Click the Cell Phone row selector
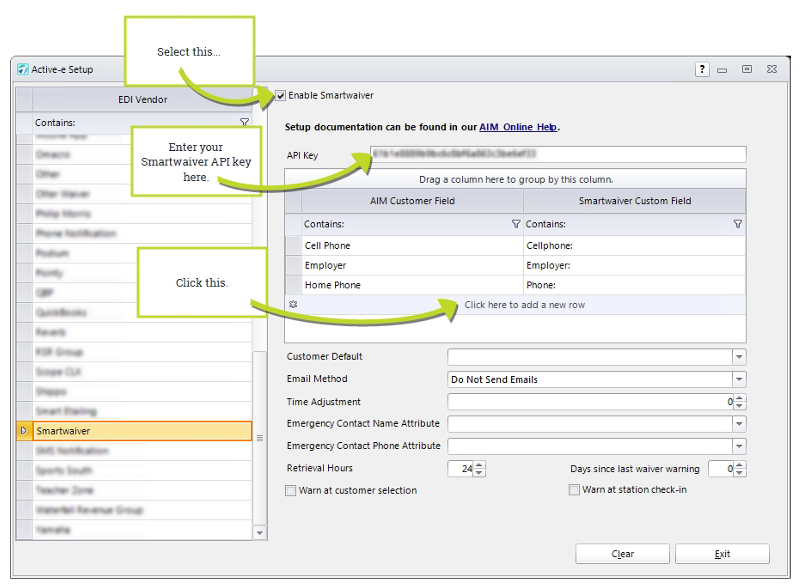Viewport: 802px width, 586px height. 293,245
